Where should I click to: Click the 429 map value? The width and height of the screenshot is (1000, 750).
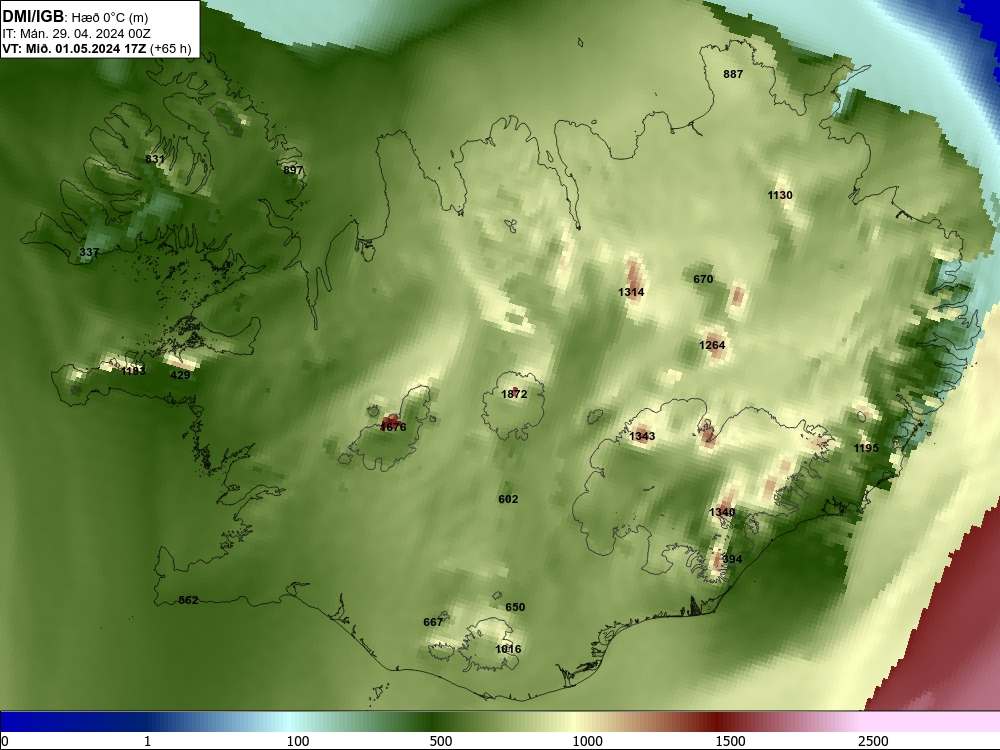(x=180, y=375)
